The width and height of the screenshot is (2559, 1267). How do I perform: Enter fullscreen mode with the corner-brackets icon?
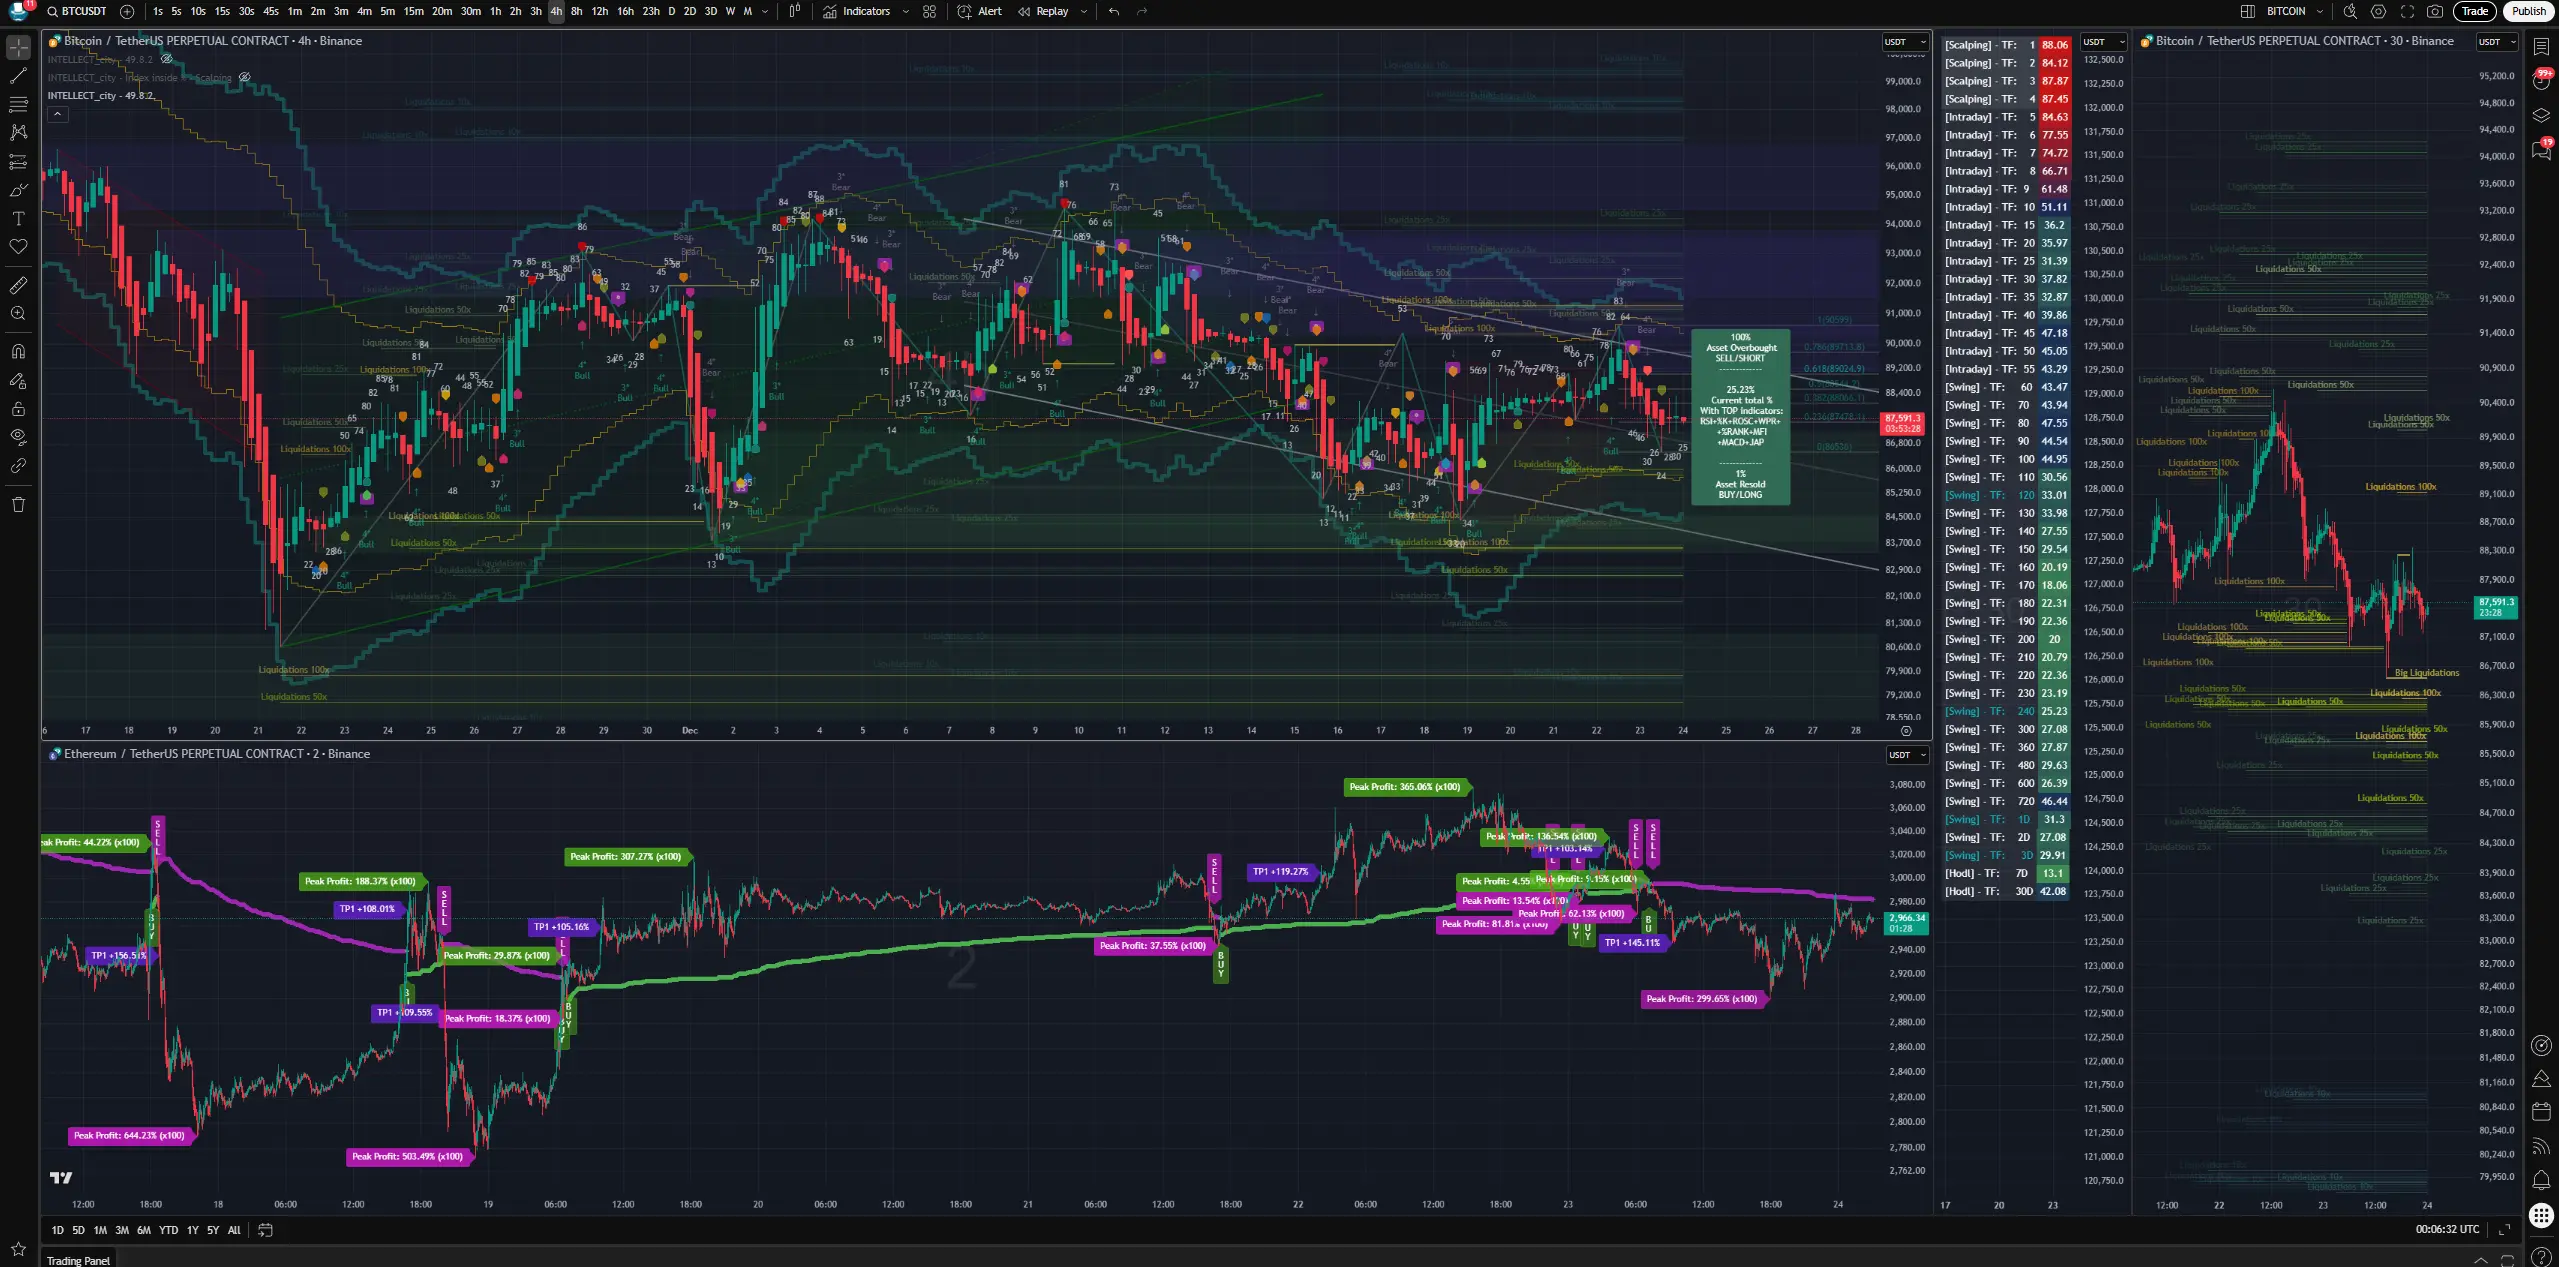tap(2407, 11)
